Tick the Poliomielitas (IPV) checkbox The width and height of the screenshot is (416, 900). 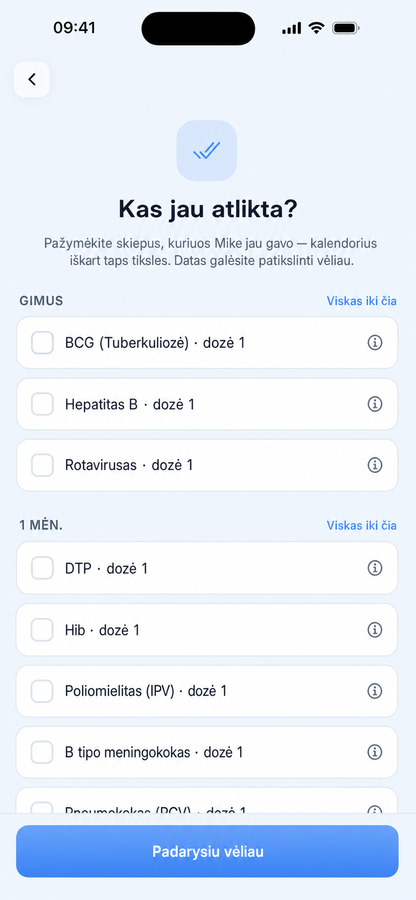[x=42, y=690]
